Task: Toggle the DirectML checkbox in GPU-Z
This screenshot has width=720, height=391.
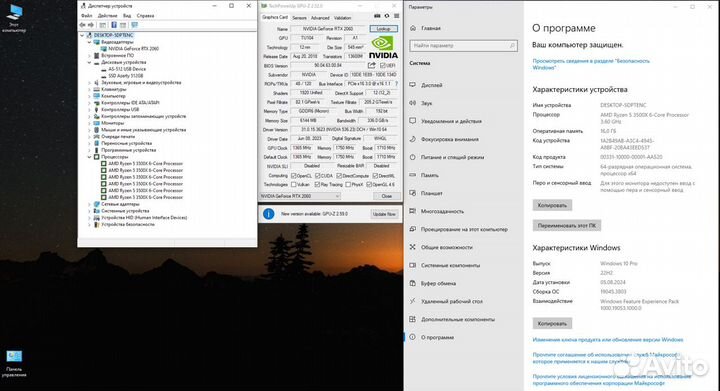Action: tap(375, 176)
